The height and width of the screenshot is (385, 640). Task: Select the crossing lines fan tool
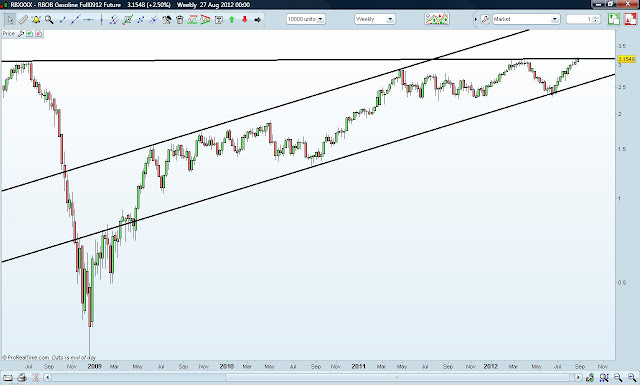tap(153, 20)
